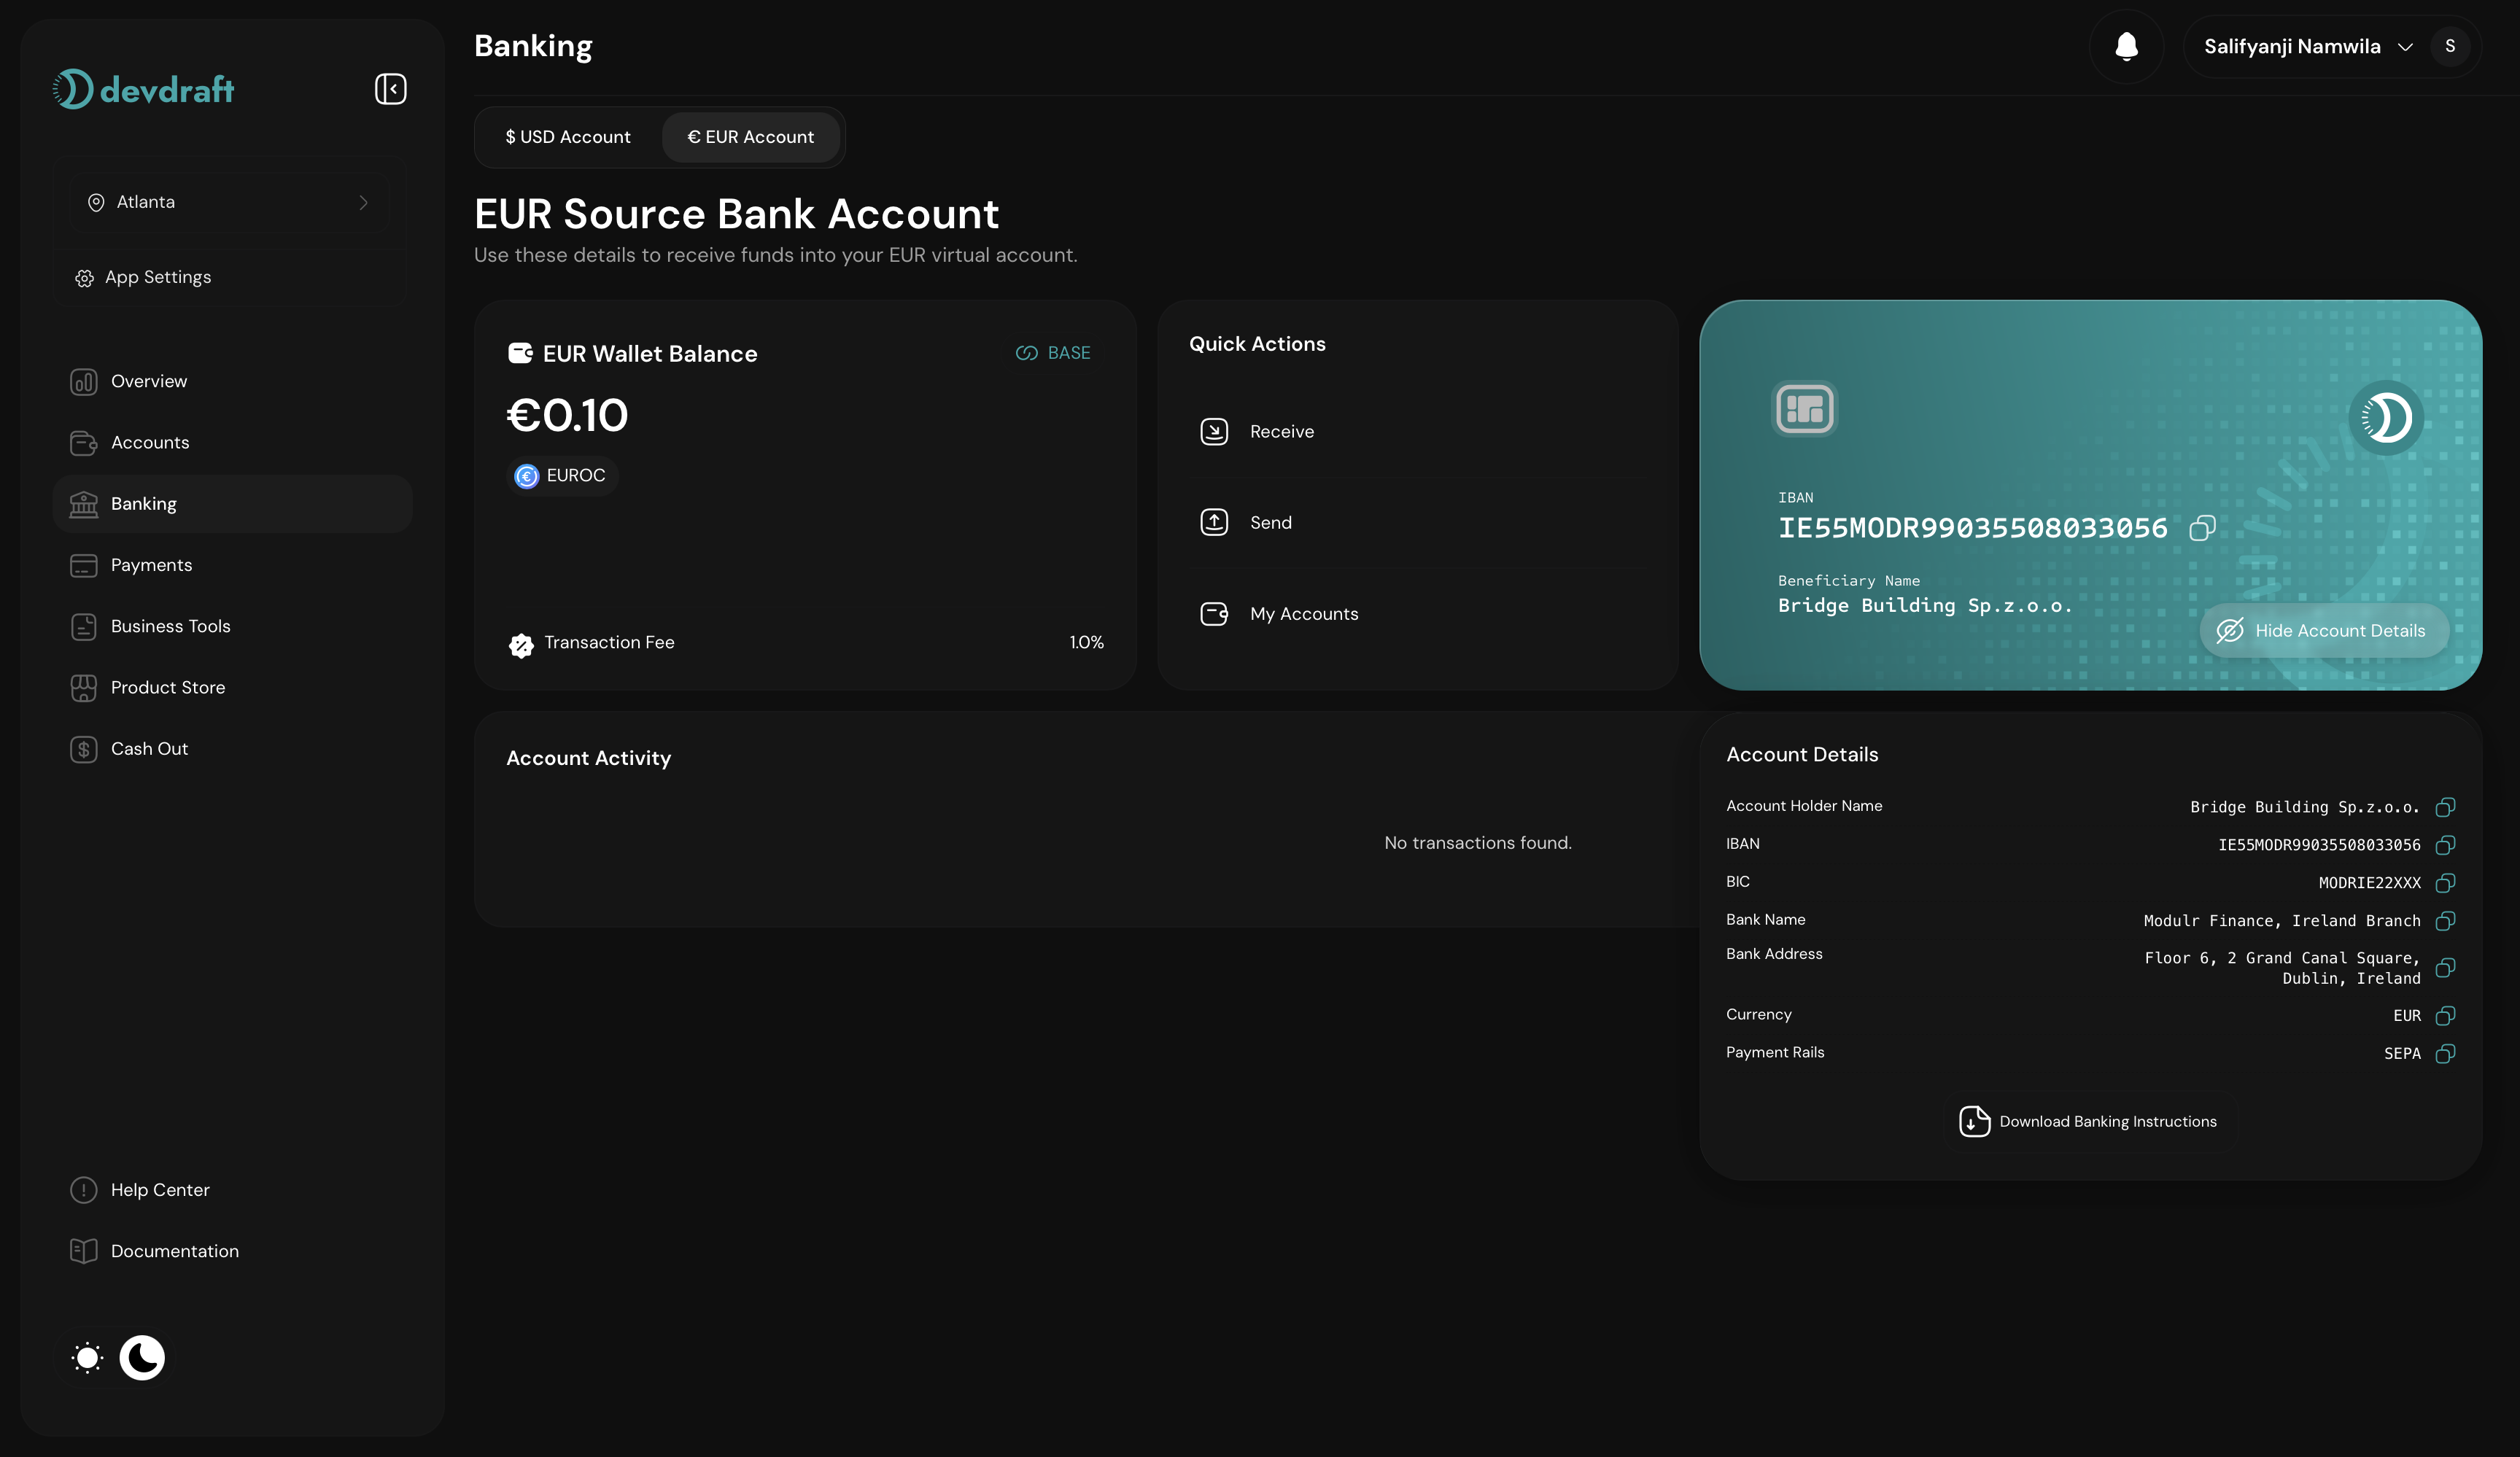Viewport: 2520px width, 1457px height.
Task: Open the notifications bell
Action: point(2125,45)
